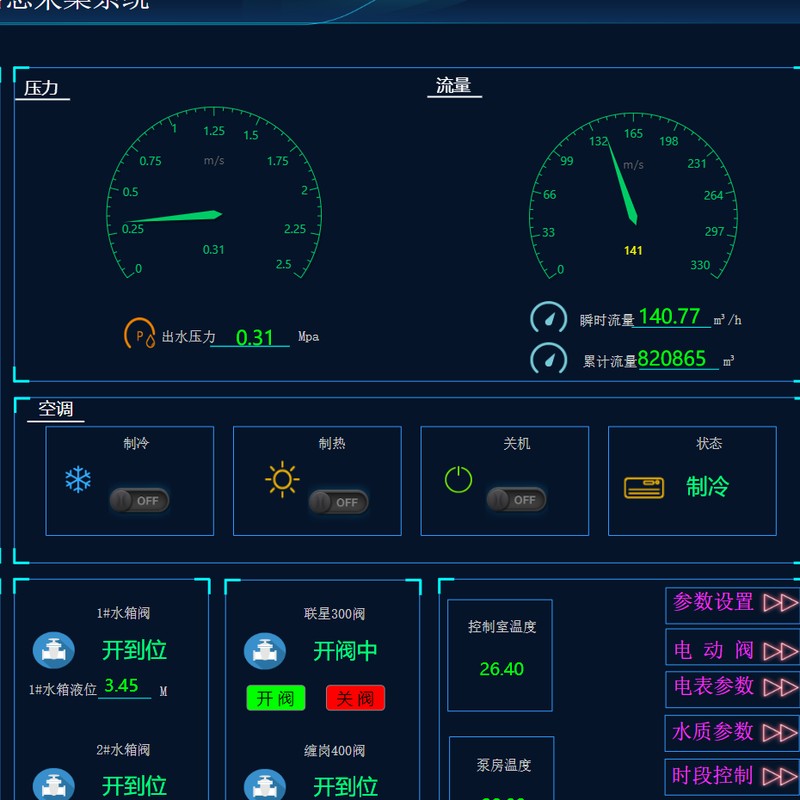800x800 pixels.
Task: Click the green power-off icon
Action: (x=458, y=479)
